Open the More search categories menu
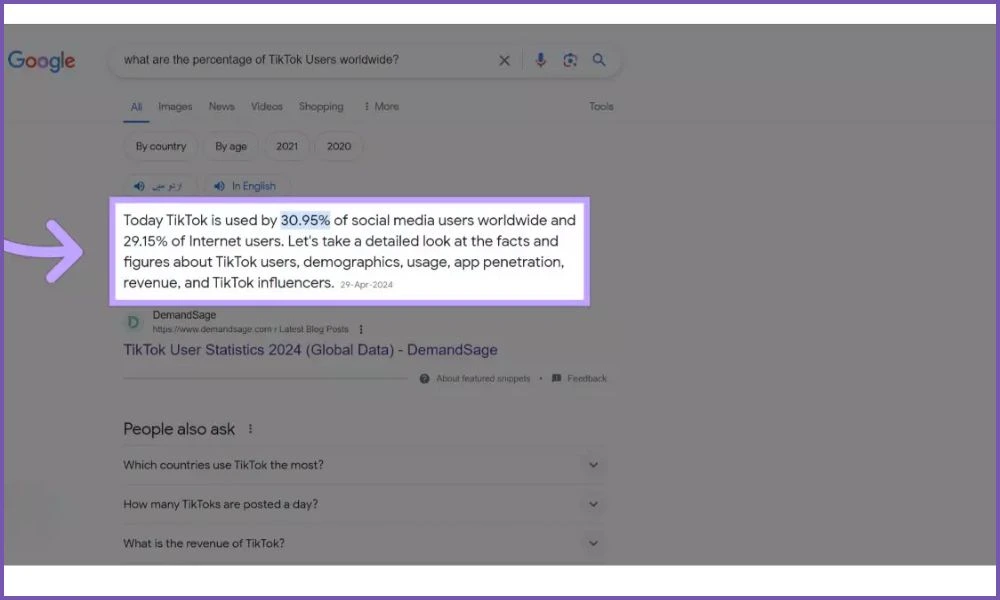This screenshot has height=600, width=1000. pyautogui.click(x=381, y=107)
